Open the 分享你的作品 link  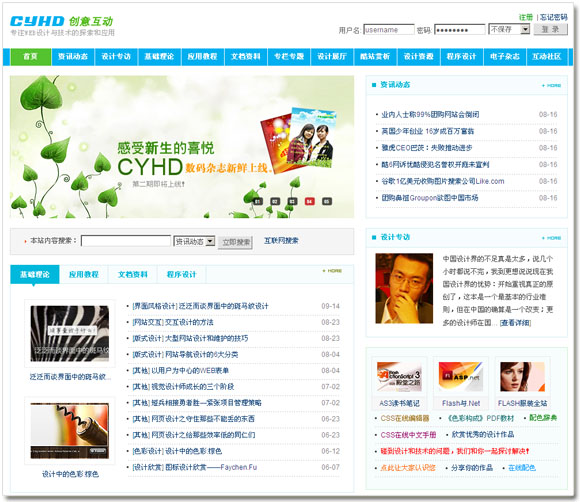[x=472, y=468]
